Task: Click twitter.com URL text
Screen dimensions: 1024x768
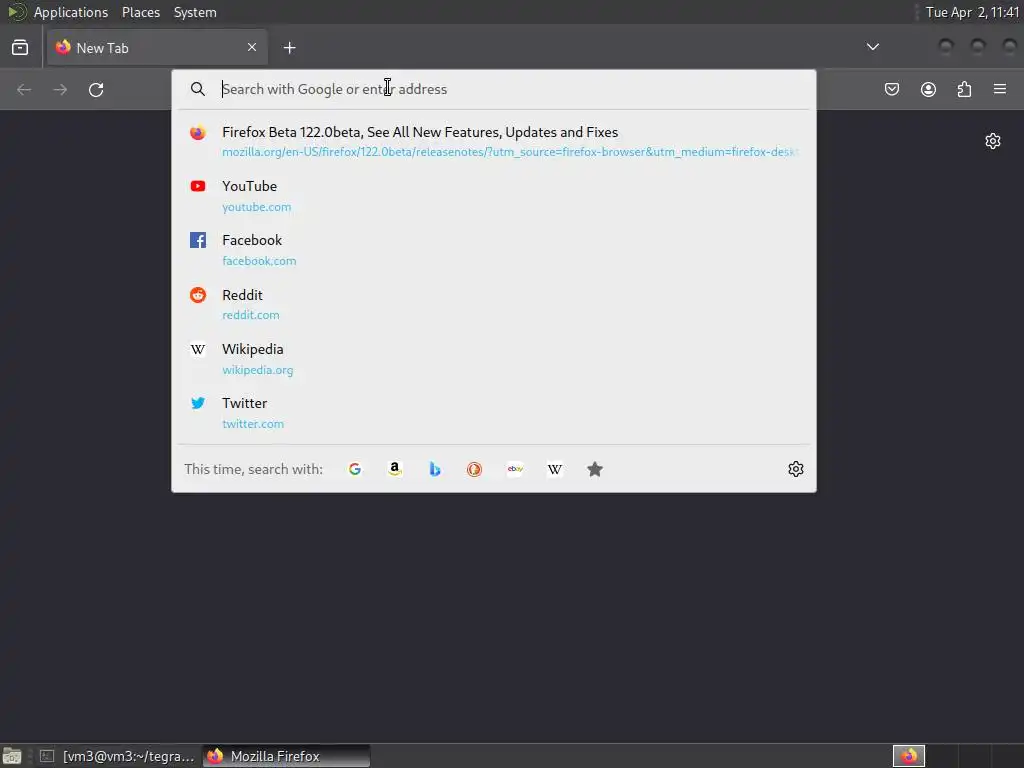Action: (x=253, y=424)
